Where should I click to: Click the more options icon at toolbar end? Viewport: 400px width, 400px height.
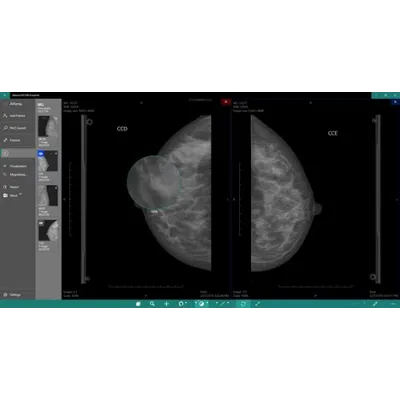(393, 304)
